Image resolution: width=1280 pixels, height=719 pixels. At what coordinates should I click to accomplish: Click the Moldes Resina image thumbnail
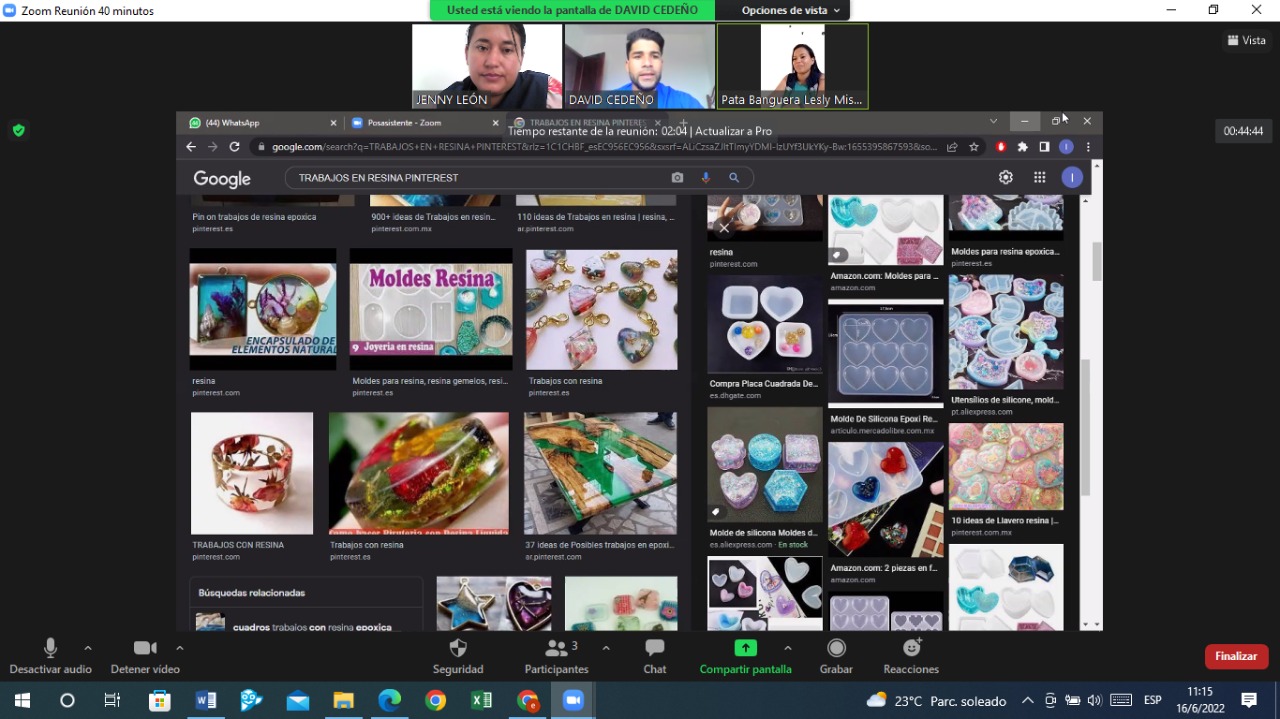431,309
